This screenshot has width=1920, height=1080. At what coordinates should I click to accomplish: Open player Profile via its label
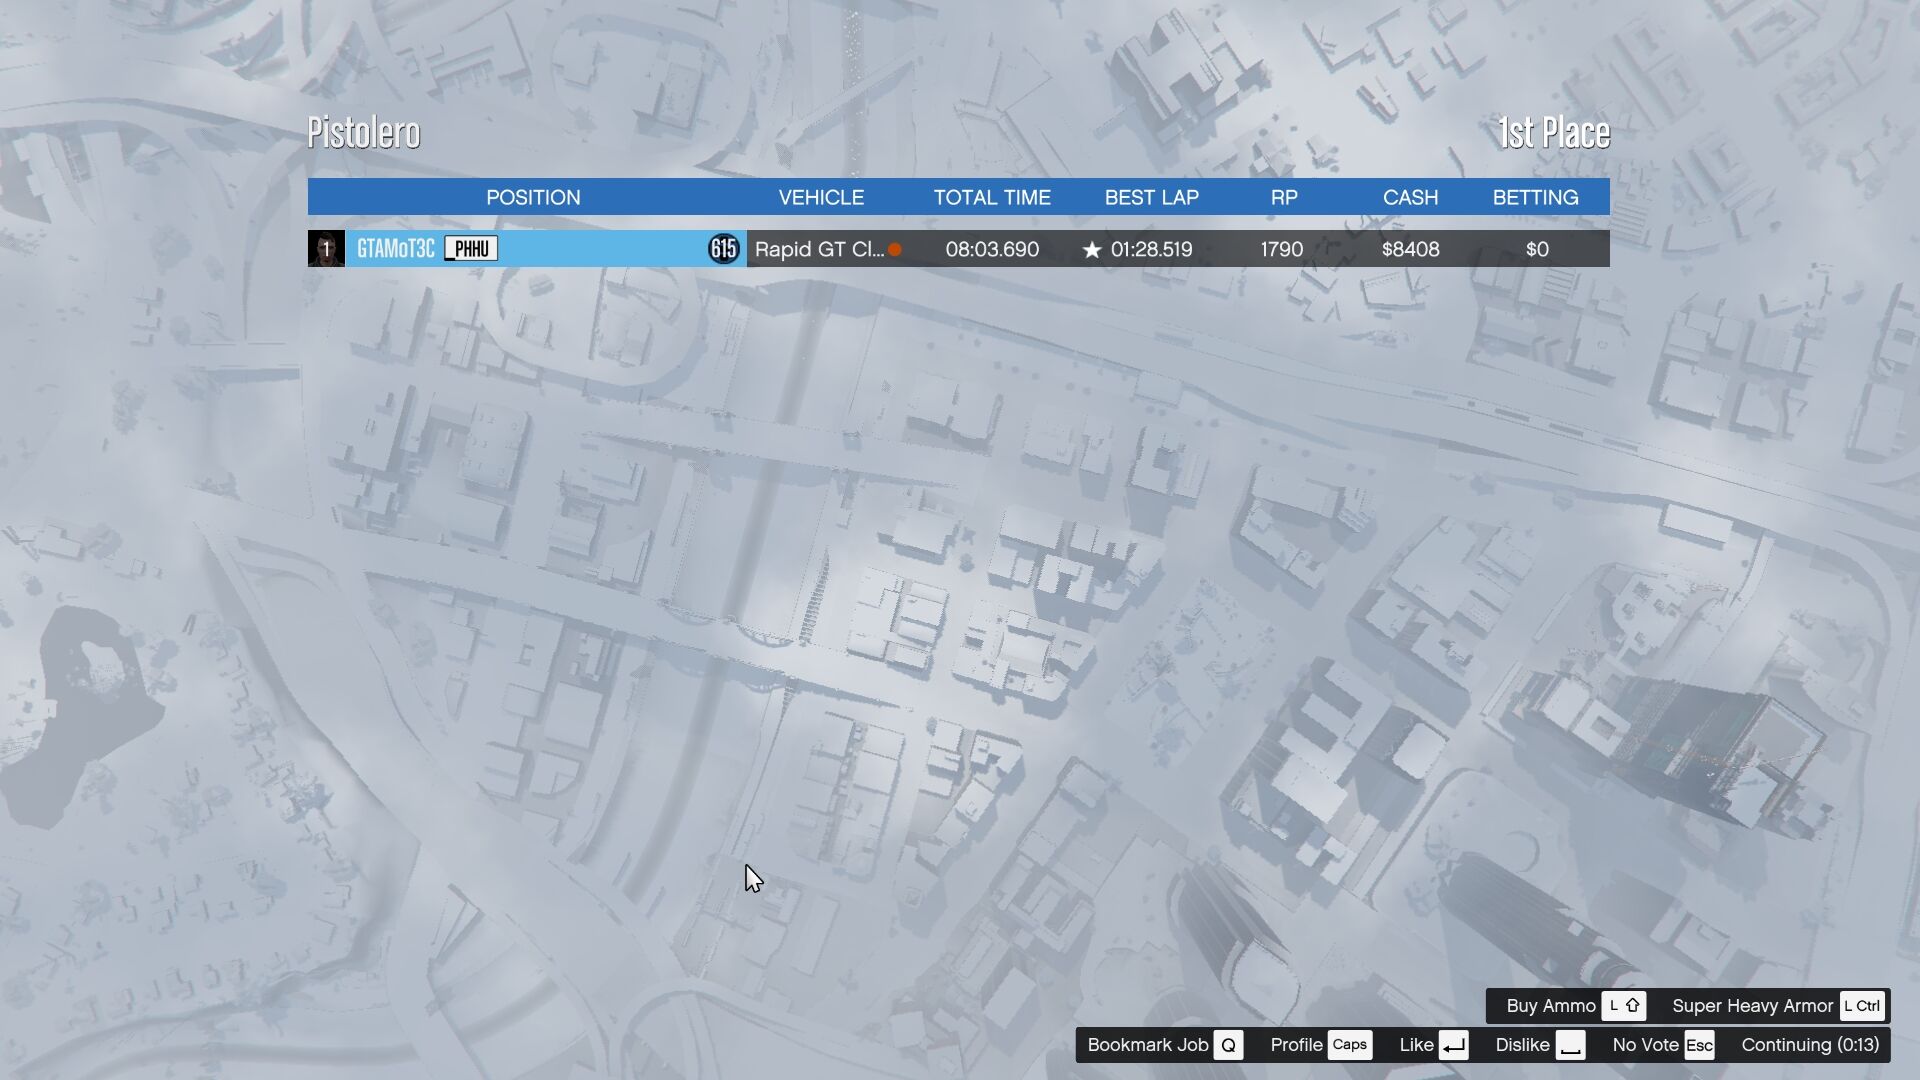[x=1296, y=1045]
